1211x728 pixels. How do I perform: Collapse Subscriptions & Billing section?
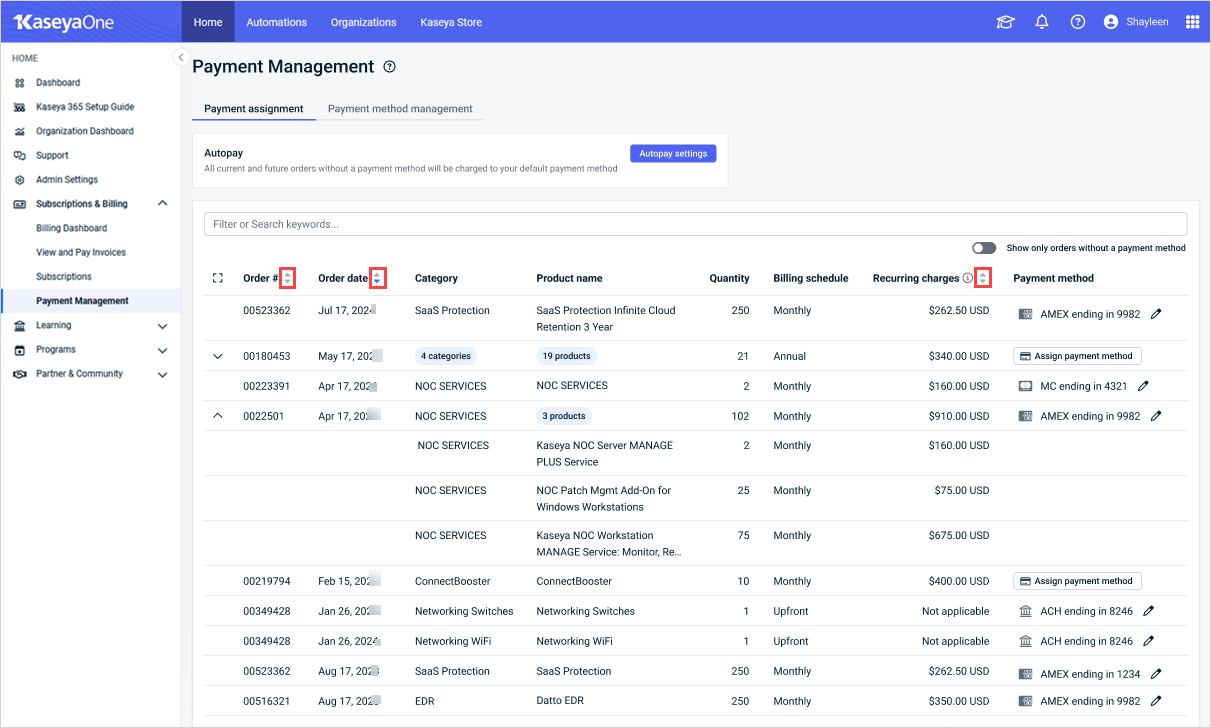162,204
